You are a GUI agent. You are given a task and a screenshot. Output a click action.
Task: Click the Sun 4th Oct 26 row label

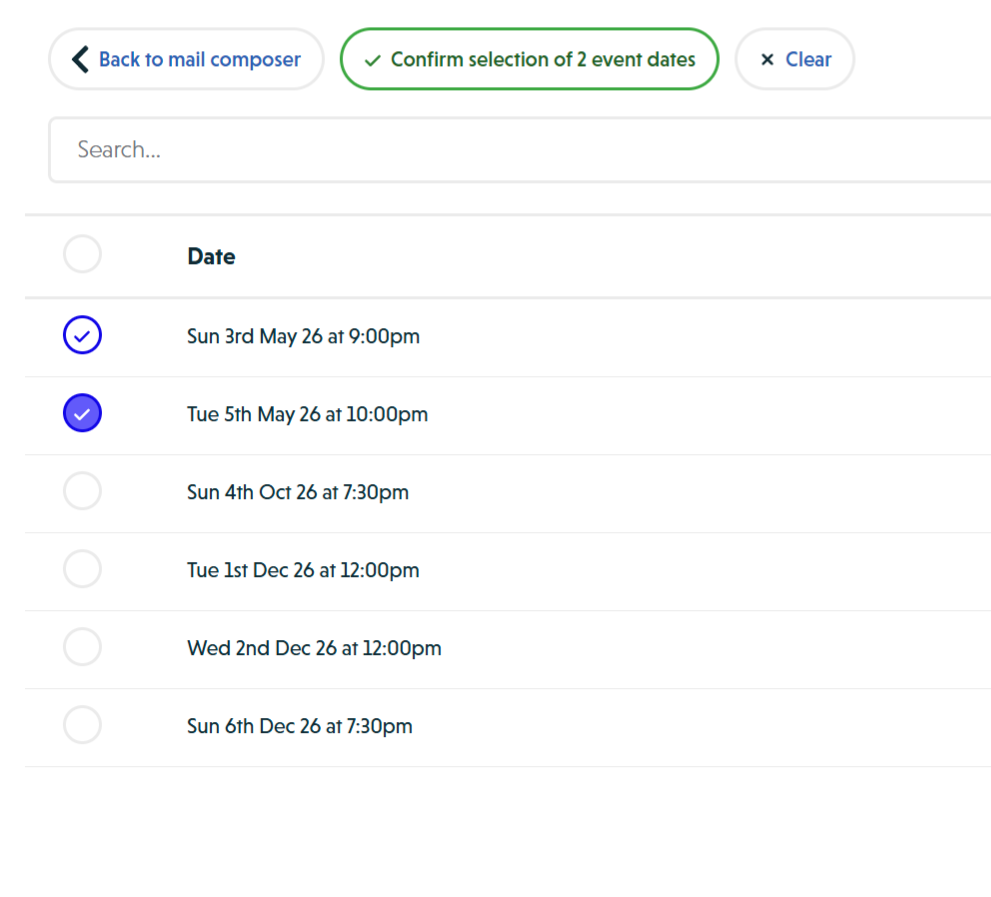click(x=297, y=492)
